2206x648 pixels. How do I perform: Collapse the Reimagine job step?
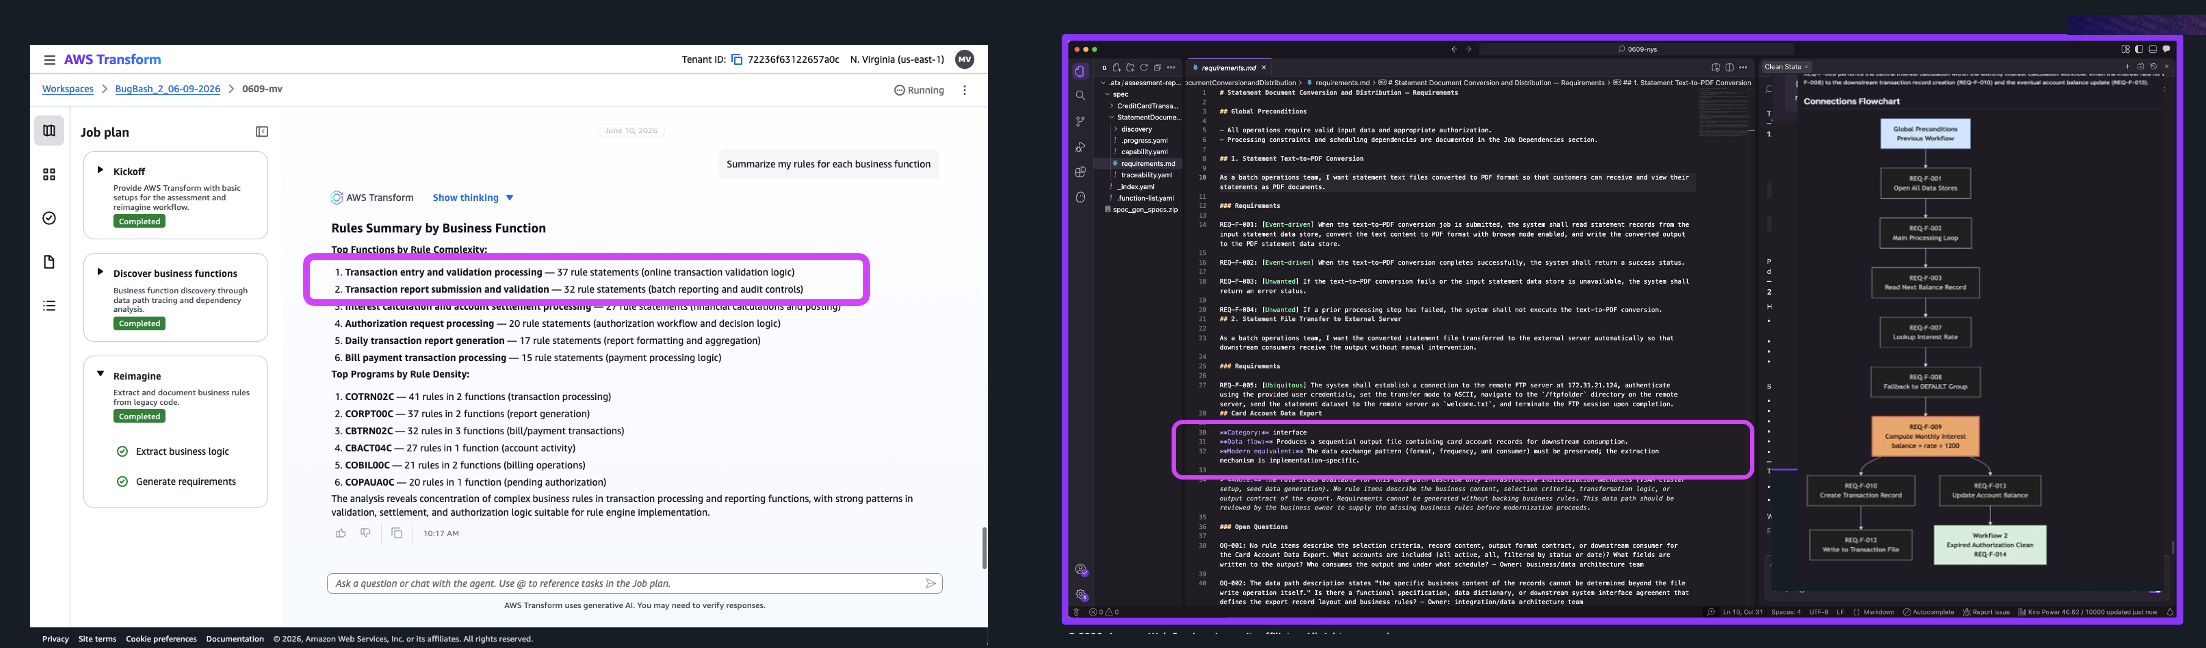coord(100,375)
